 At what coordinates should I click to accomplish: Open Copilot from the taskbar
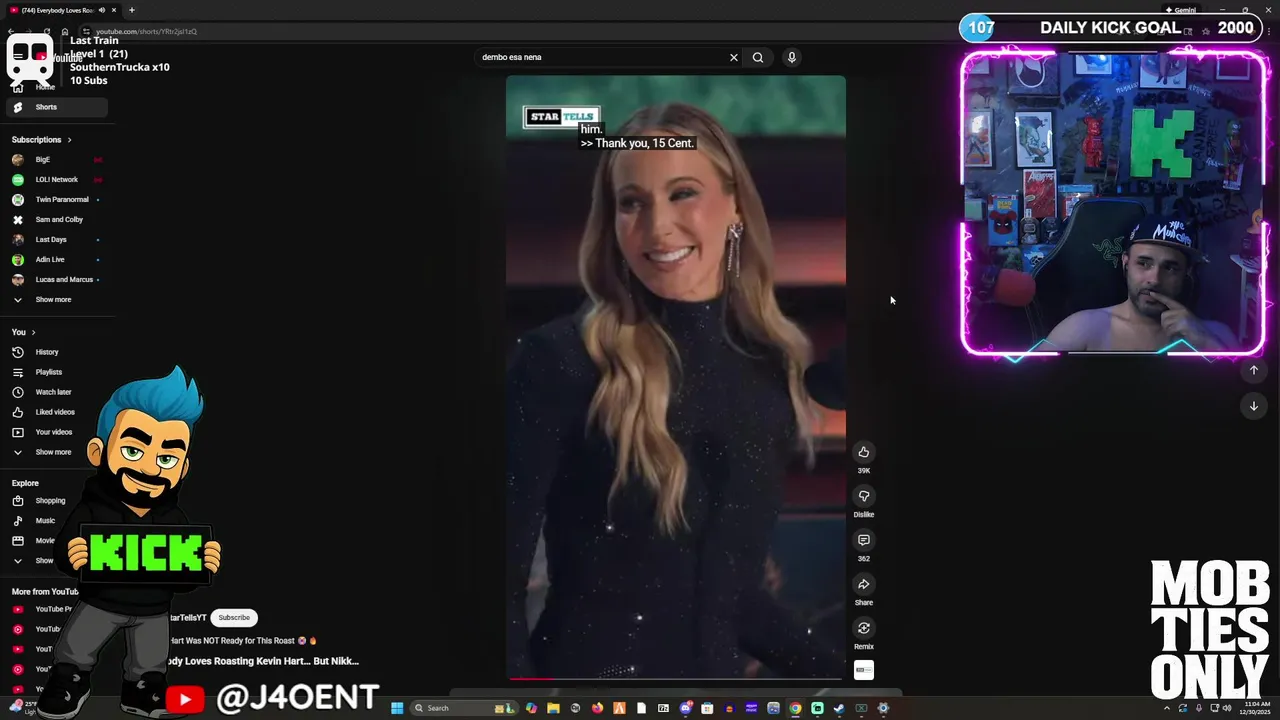531,708
